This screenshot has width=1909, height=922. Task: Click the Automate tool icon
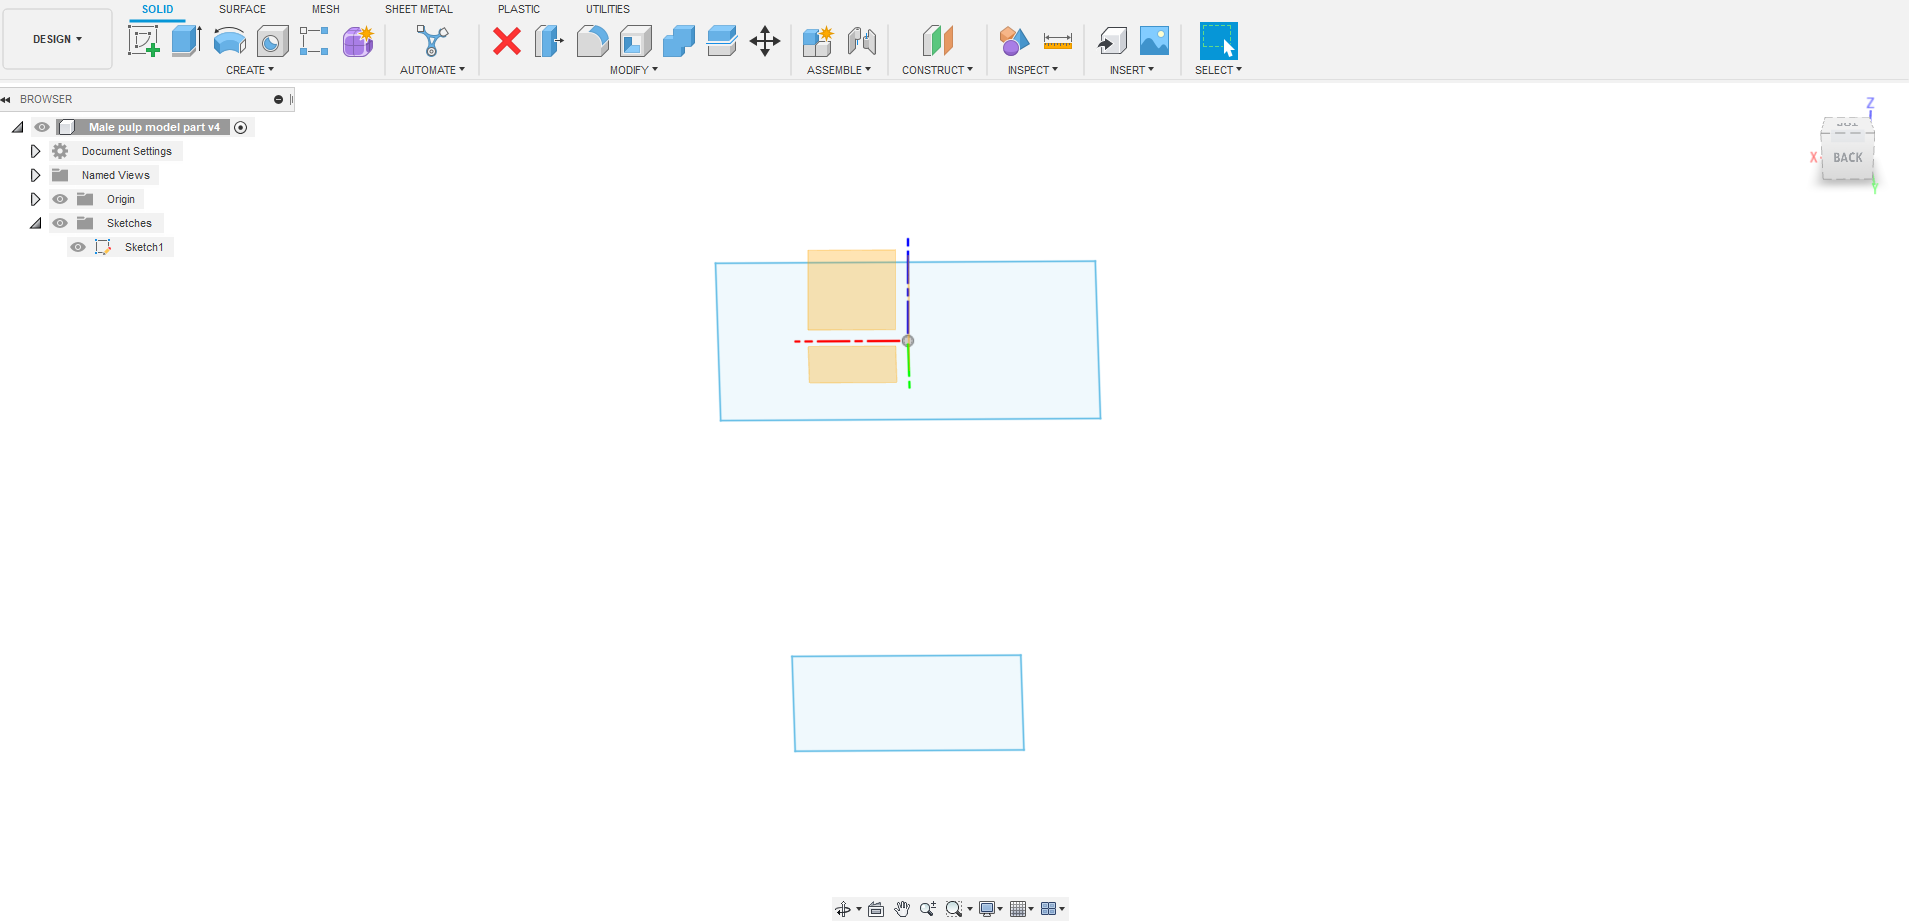[x=432, y=41]
